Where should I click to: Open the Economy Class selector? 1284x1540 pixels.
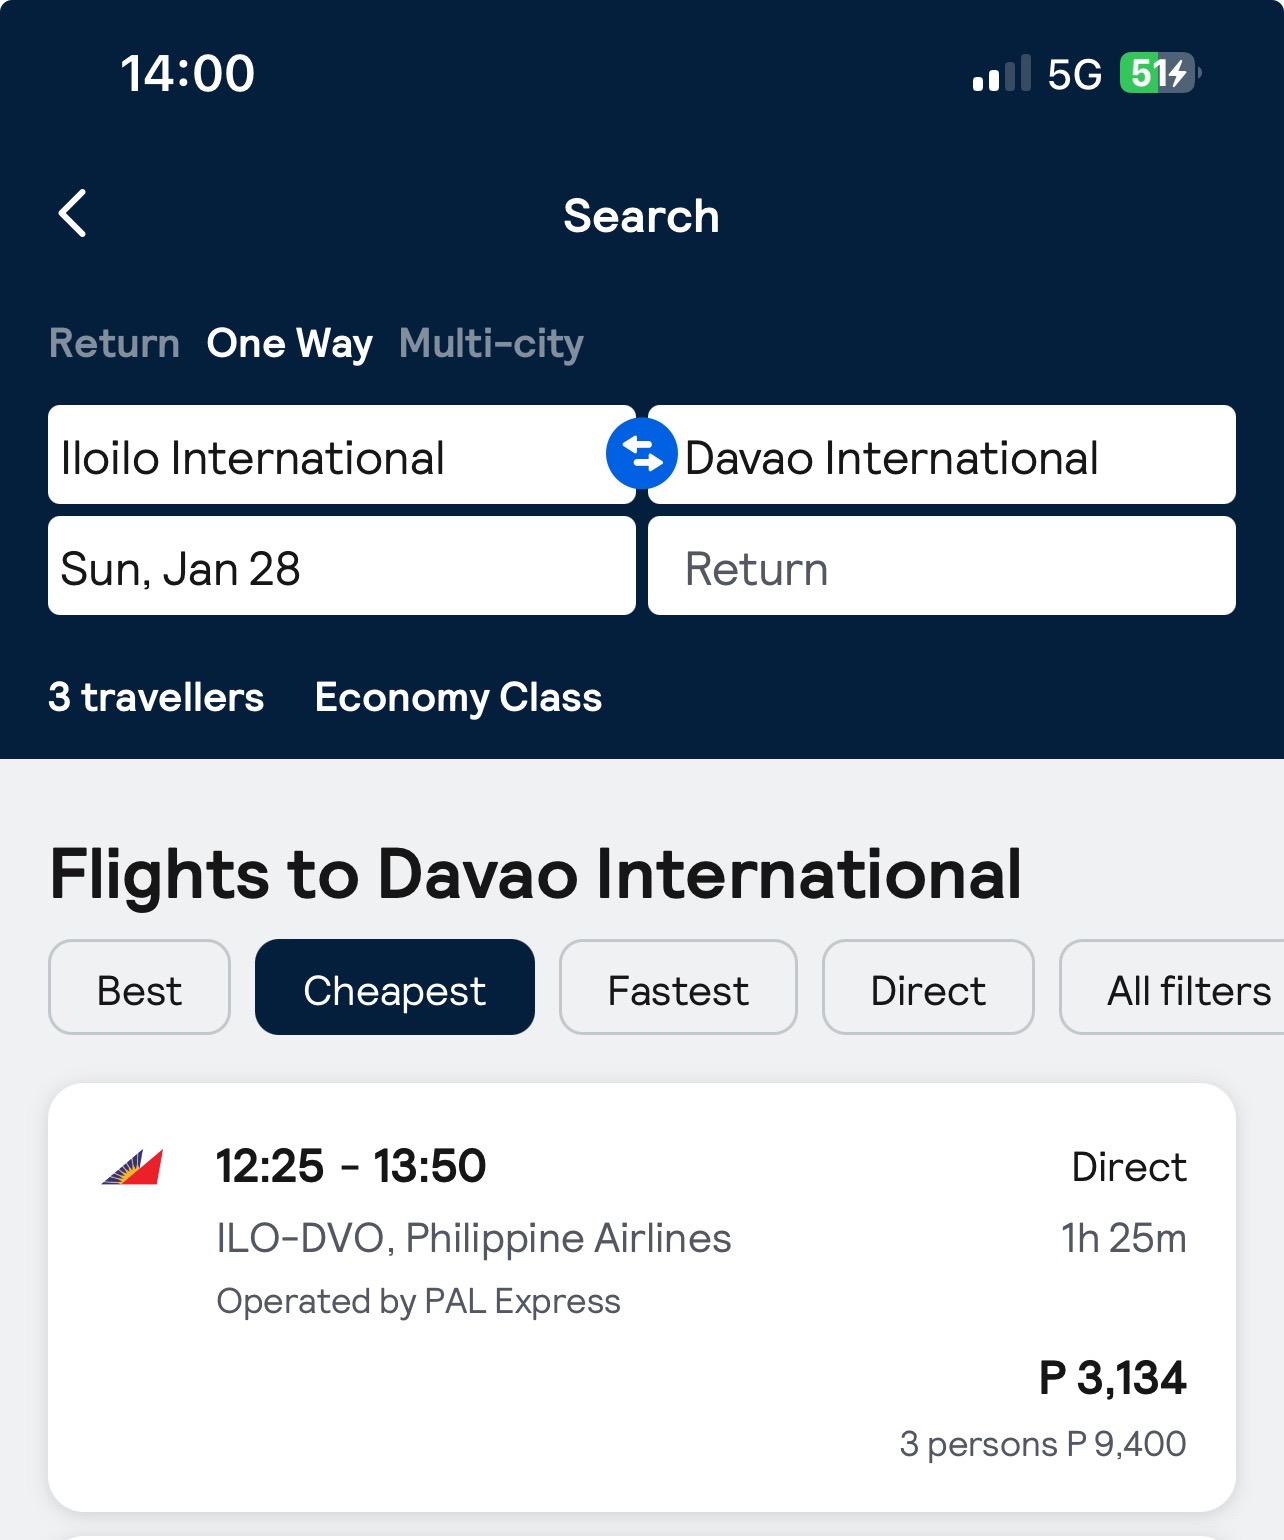tap(458, 697)
